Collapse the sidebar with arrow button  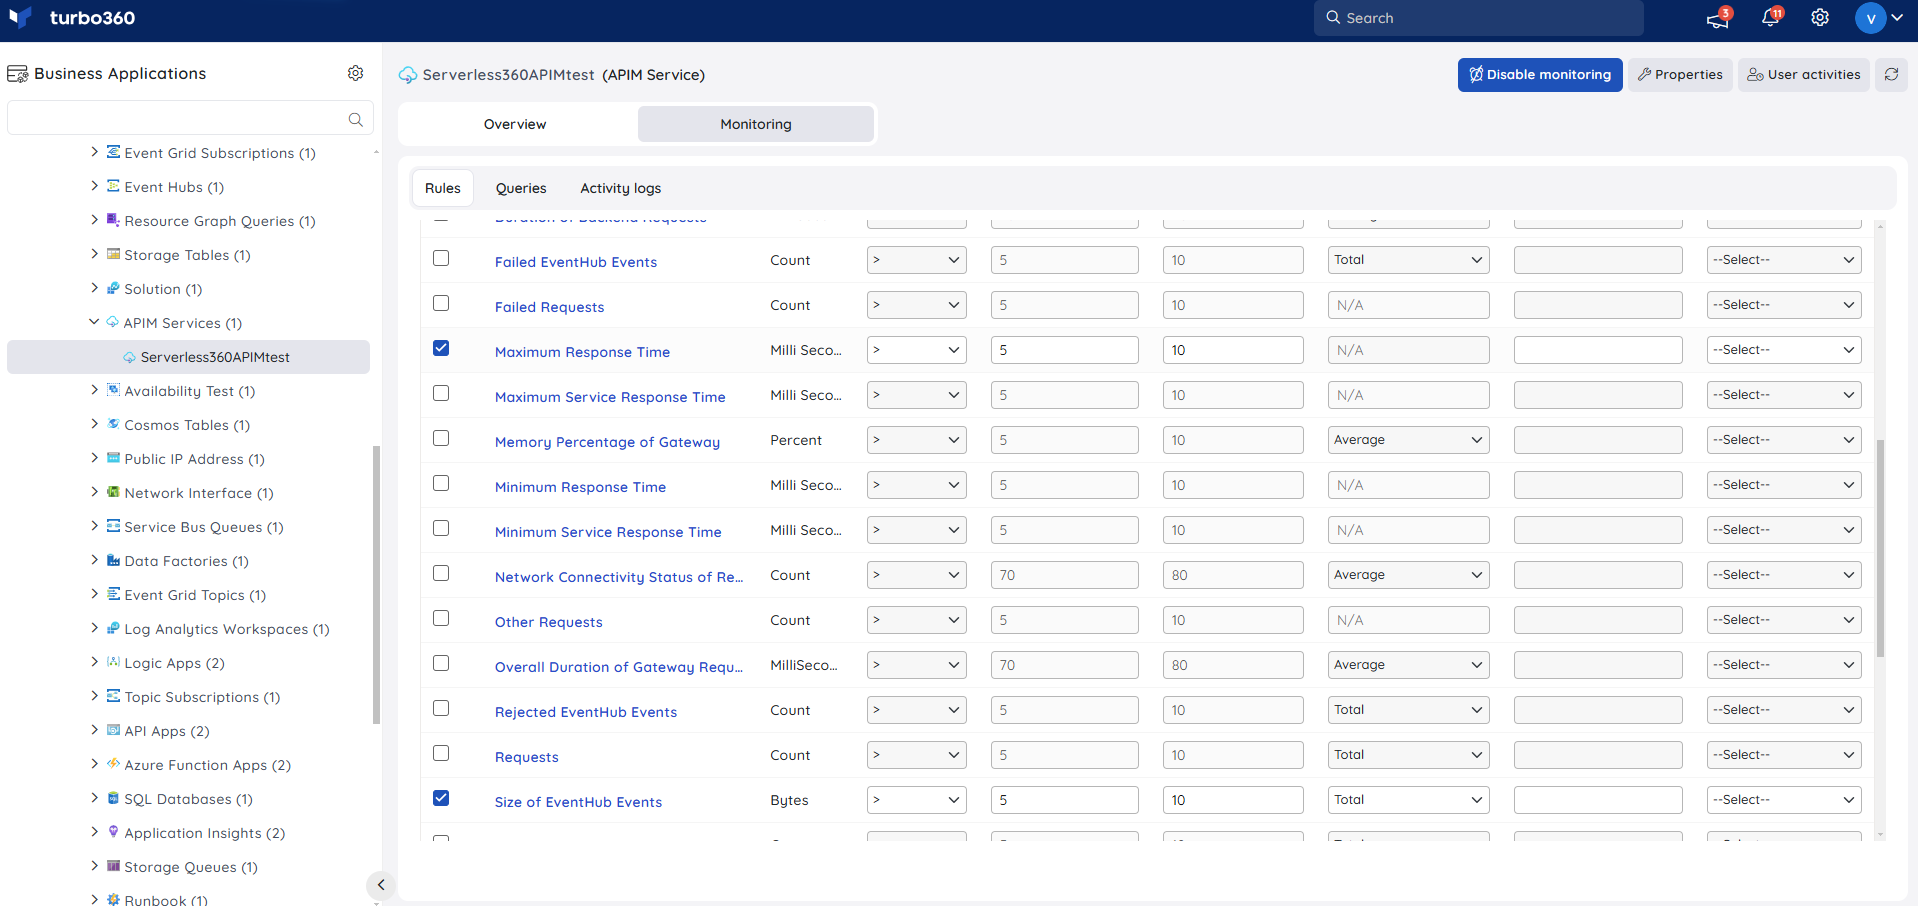[380, 885]
